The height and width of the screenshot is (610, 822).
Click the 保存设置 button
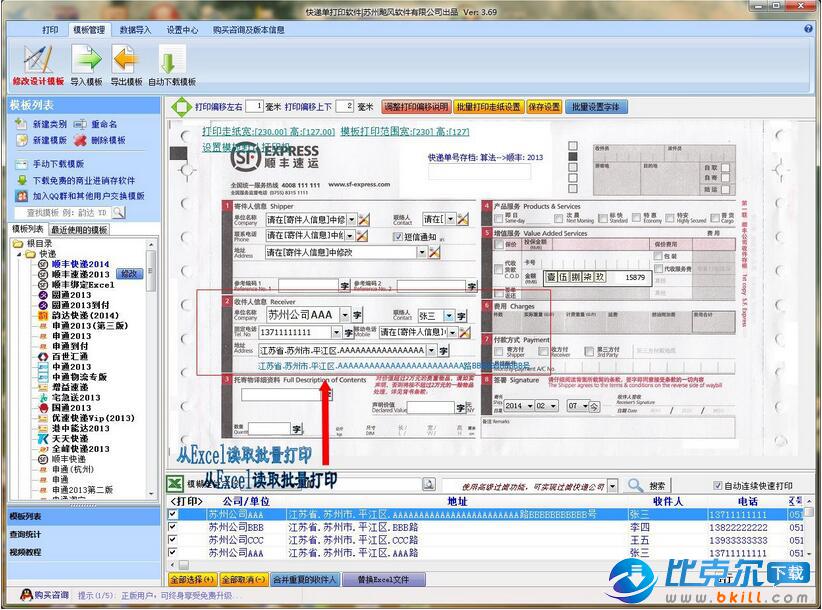[544, 107]
